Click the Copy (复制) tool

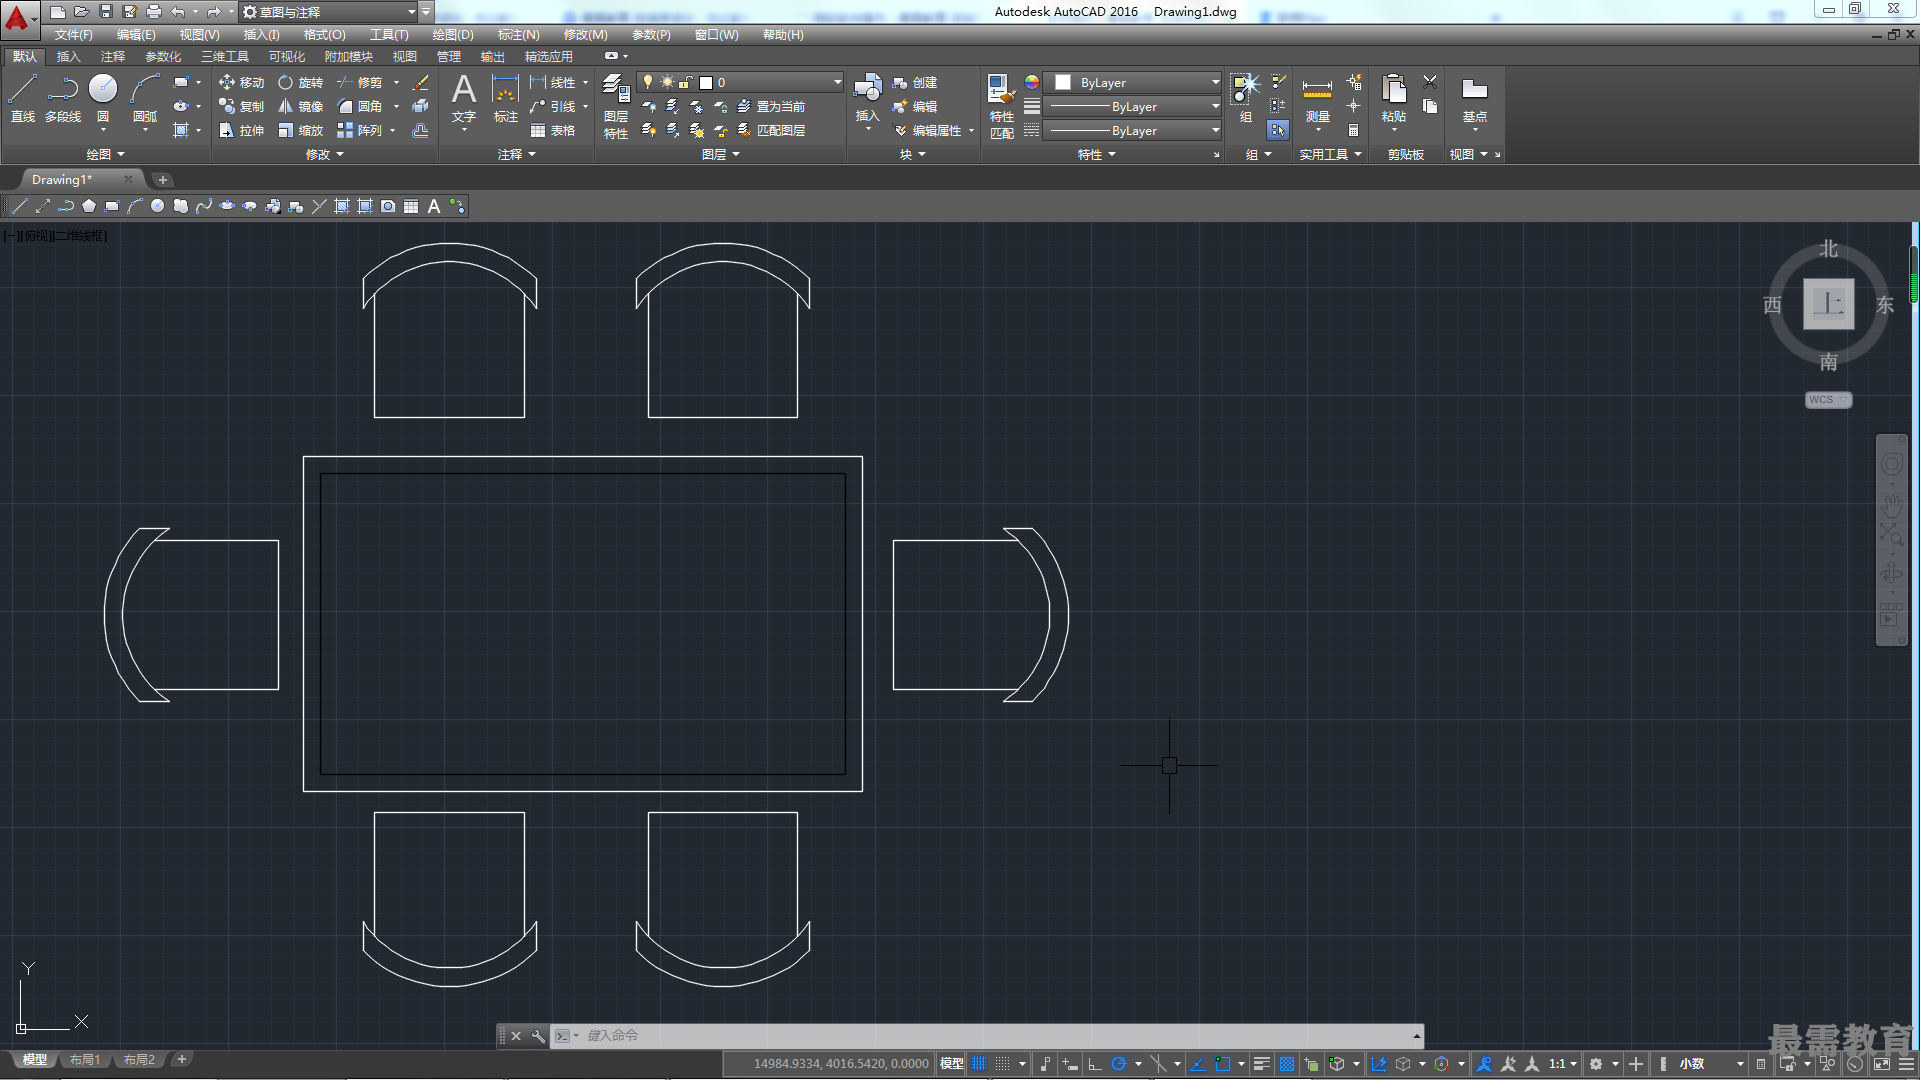(x=241, y=106)
